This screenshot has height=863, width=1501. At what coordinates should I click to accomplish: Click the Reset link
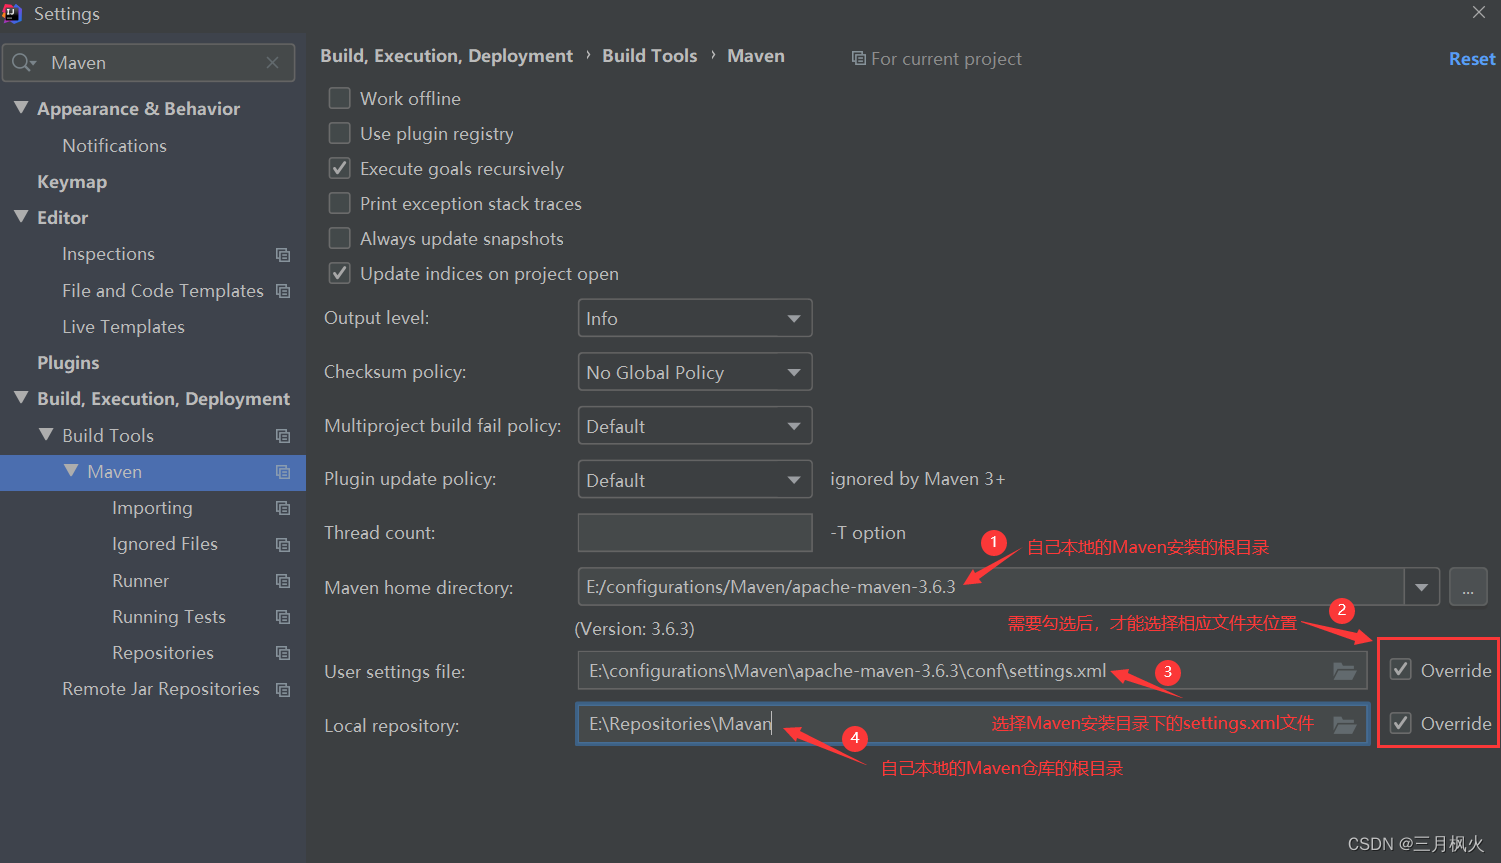coord(1472,59)
